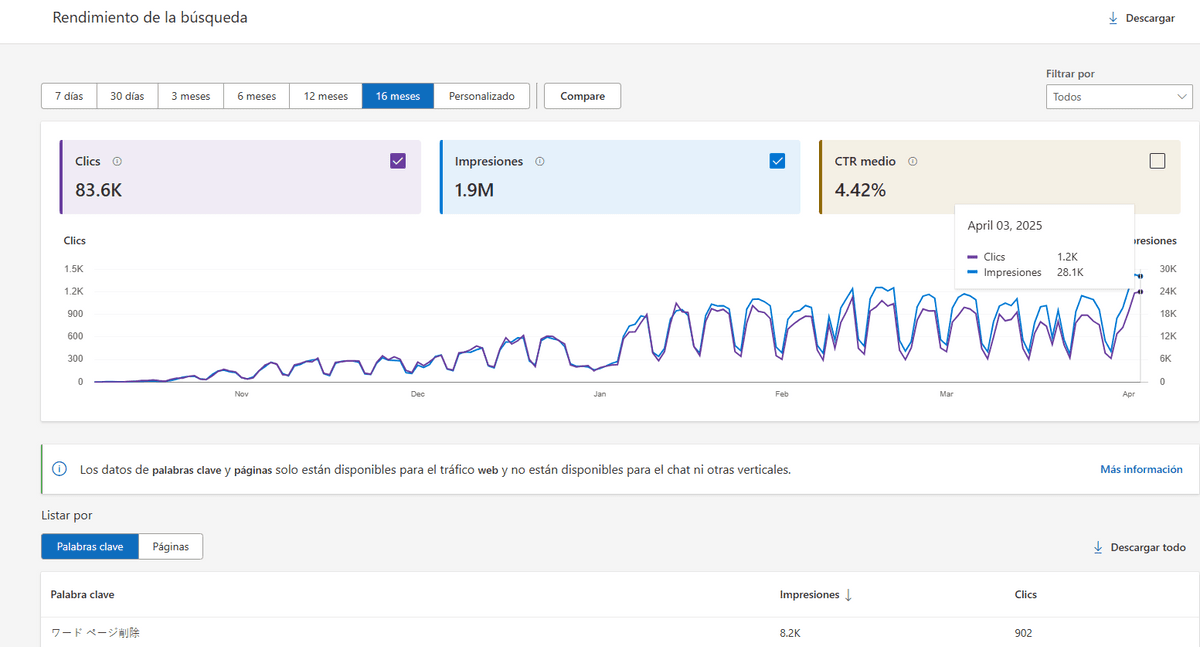1200x647 pixels.
Task: Select the 12 meses time range
Action: pos(326,96)
